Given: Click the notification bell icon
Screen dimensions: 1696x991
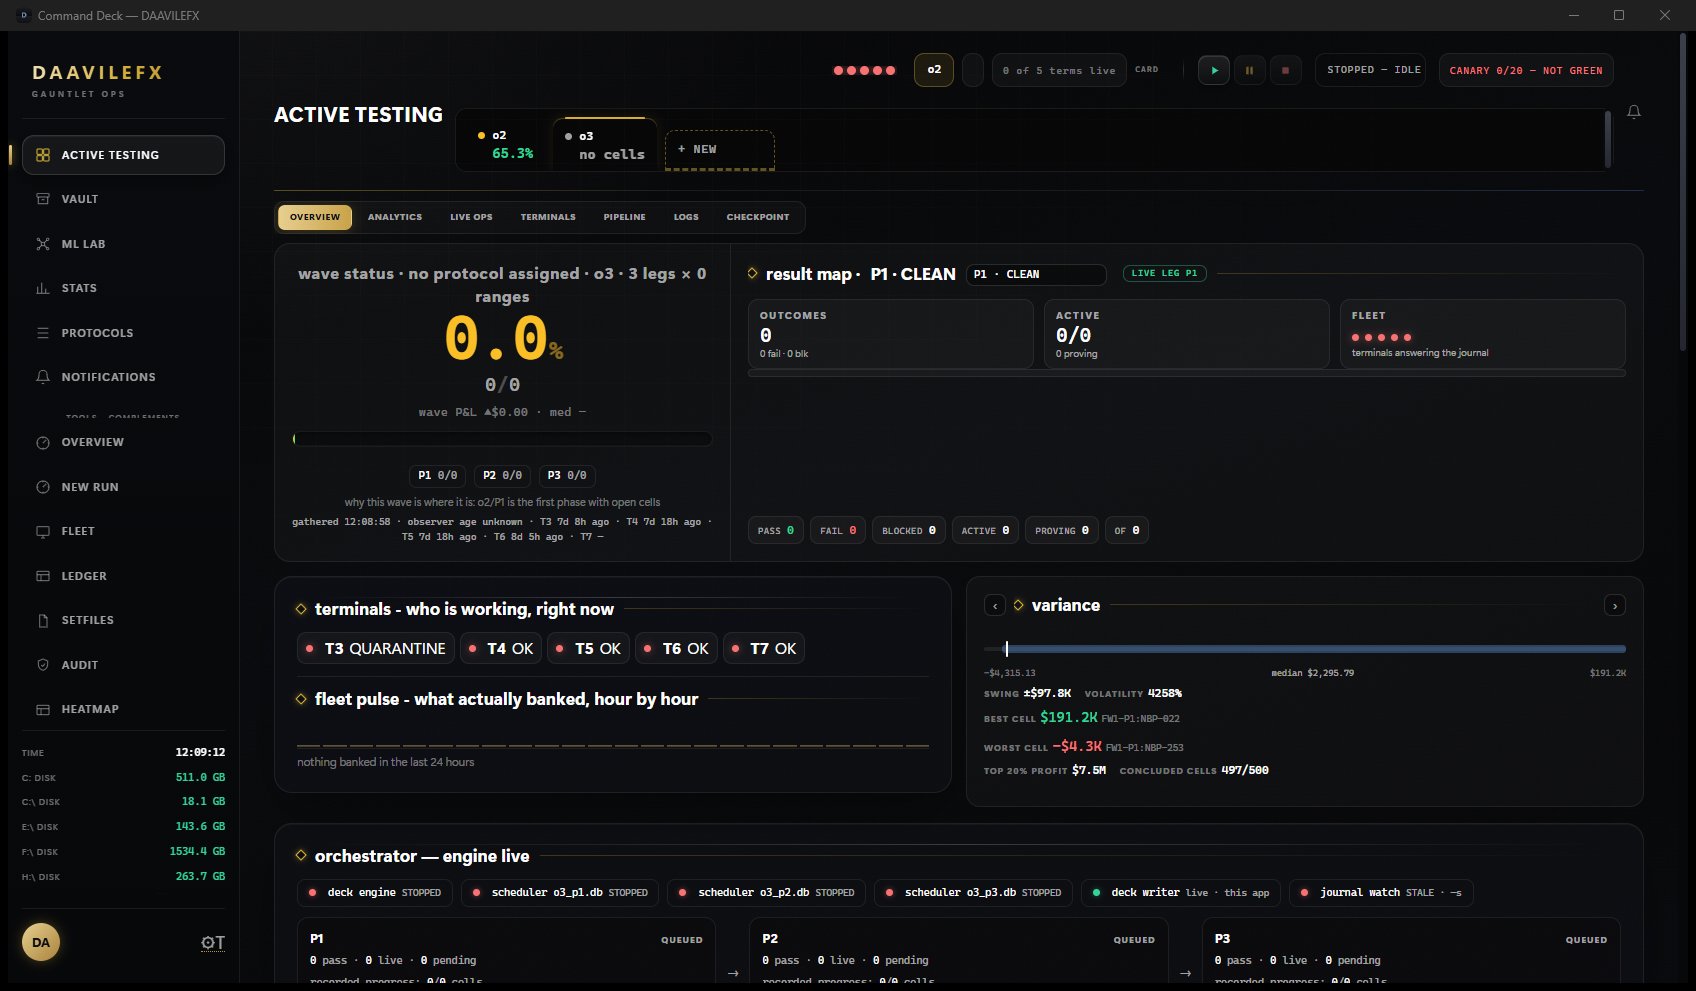Looking at the screenshot, I should (x=1634, y=112).
